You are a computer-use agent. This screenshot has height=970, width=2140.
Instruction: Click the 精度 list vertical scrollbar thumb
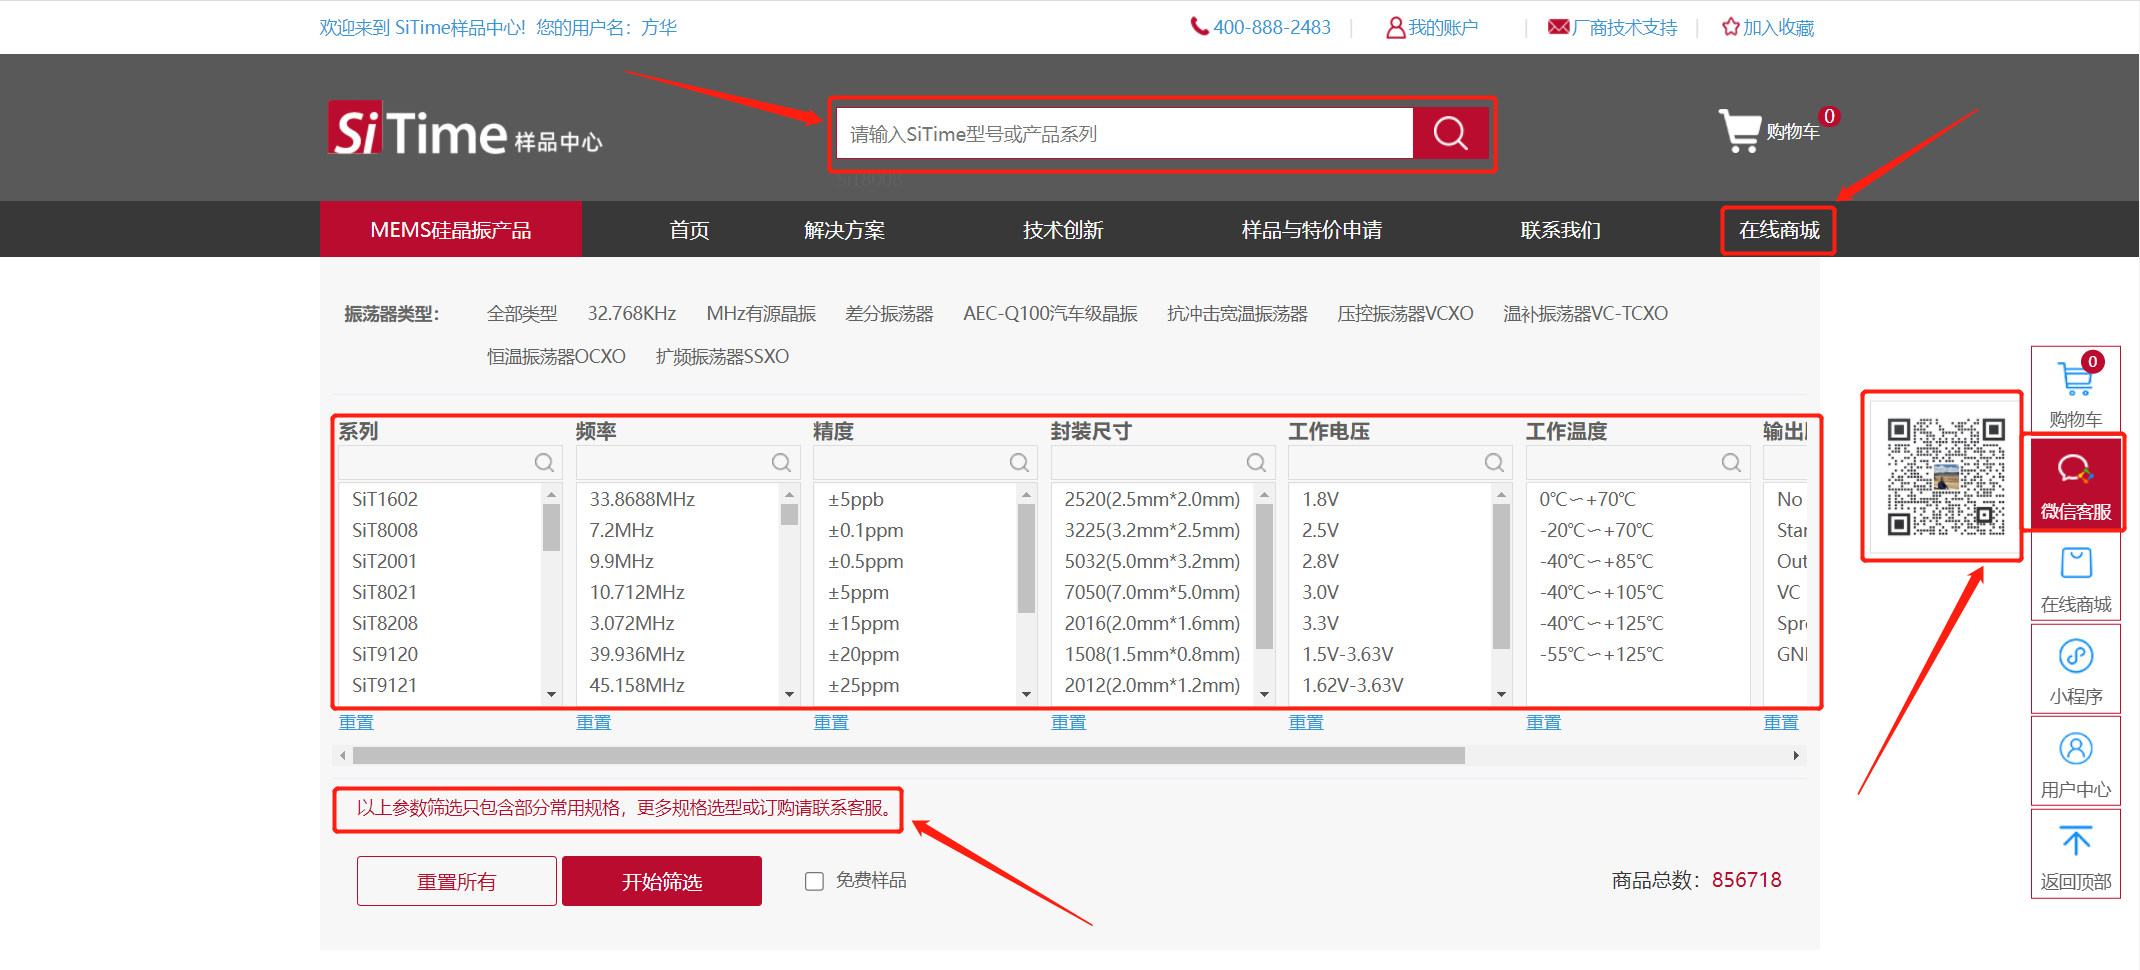coord(1026,558)
